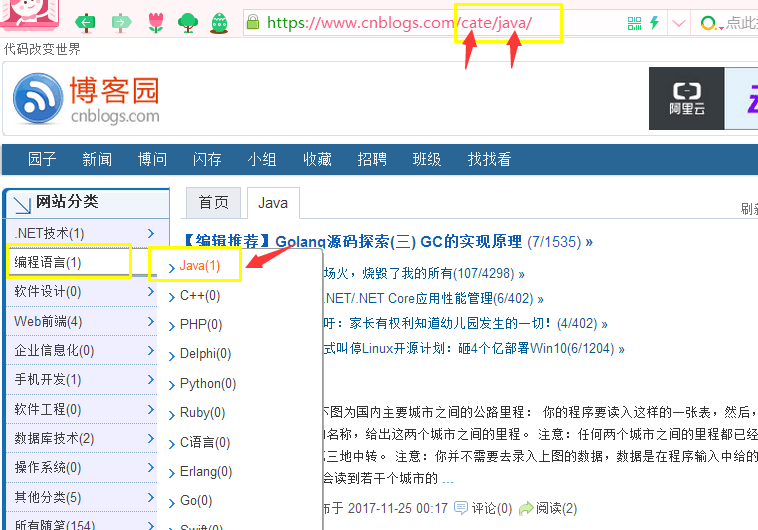The height and width of the screenshot is (530, 758).
Task: Click the browser avatar girl image
Action: pos(30,14)
